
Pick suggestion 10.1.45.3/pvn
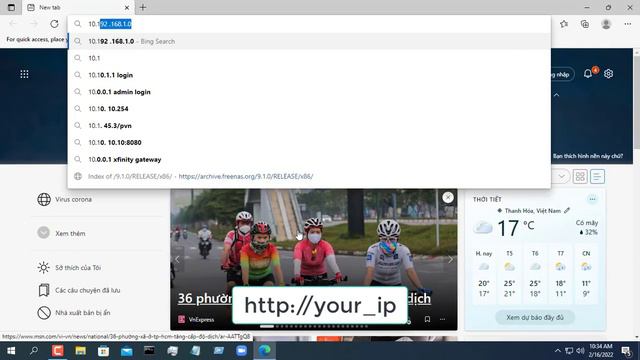pos(309,126)
